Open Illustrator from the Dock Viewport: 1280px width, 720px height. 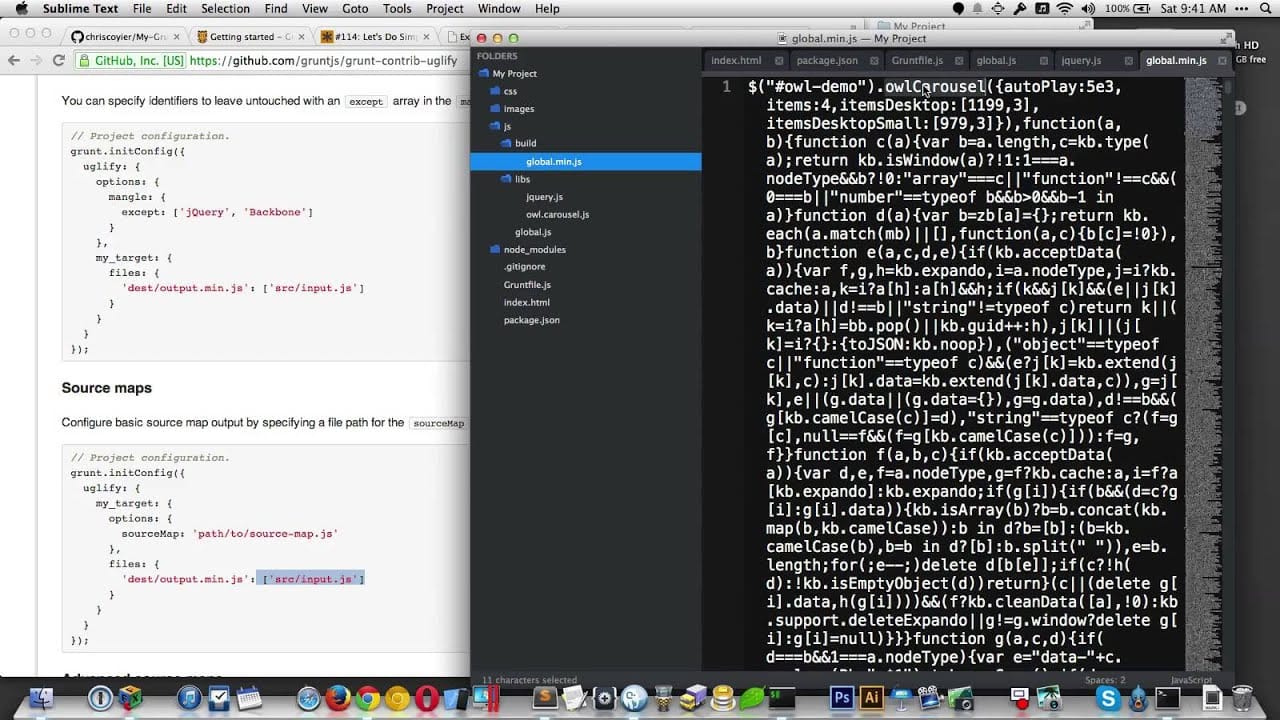coord(872,698)
